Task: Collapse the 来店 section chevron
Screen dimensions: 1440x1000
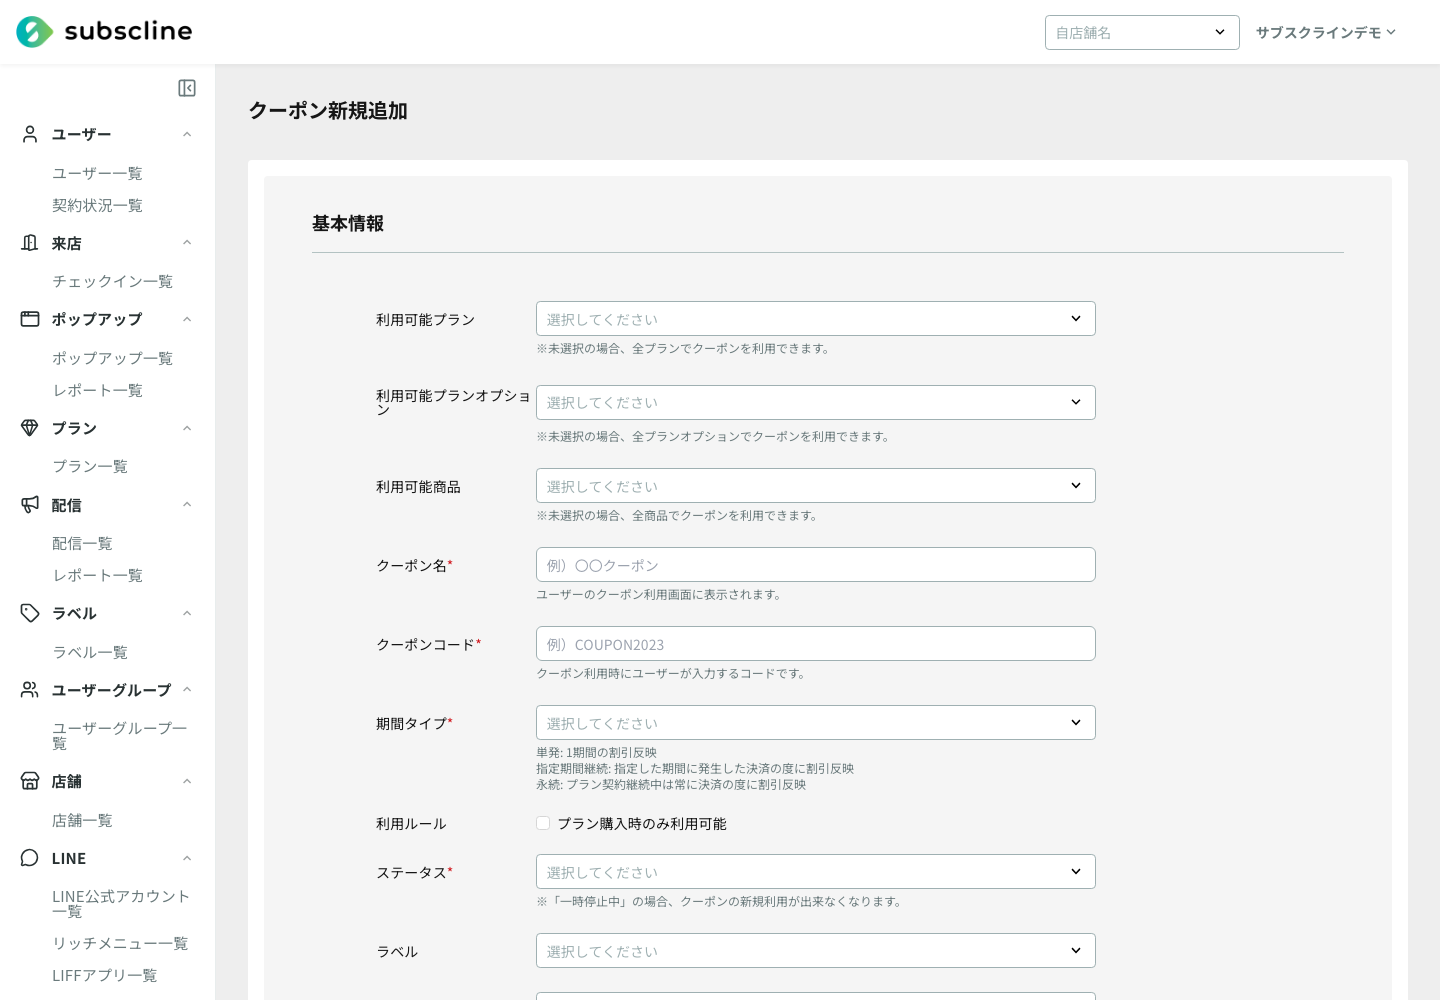Action: click(187, 243)
